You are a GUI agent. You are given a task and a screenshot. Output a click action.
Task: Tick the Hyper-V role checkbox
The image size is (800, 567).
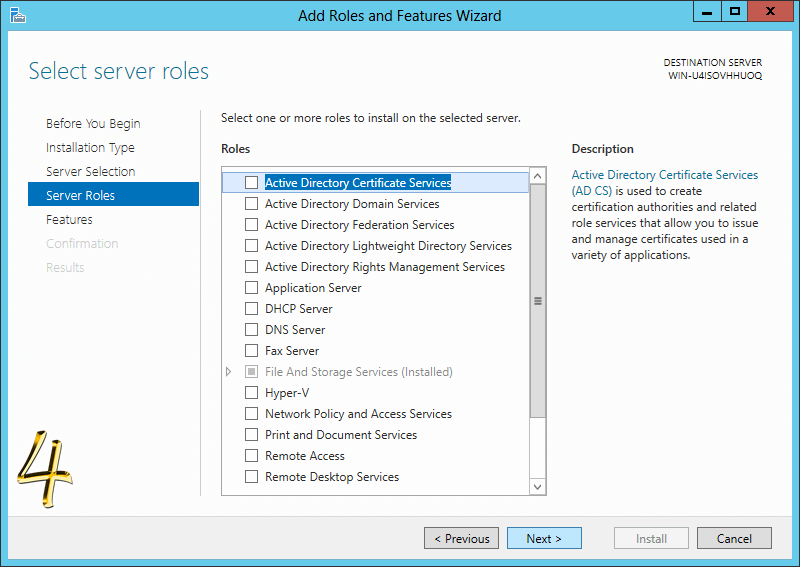251,392
